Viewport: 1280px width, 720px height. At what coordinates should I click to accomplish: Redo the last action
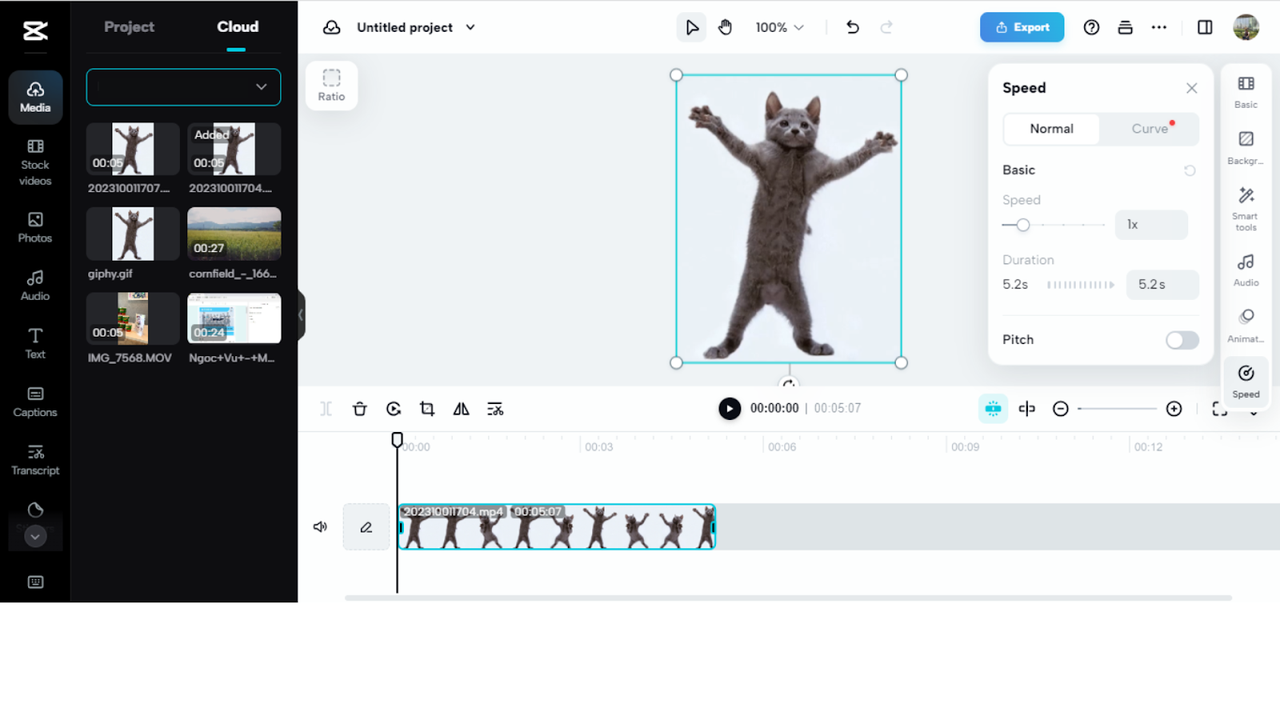tap(886, 27)
